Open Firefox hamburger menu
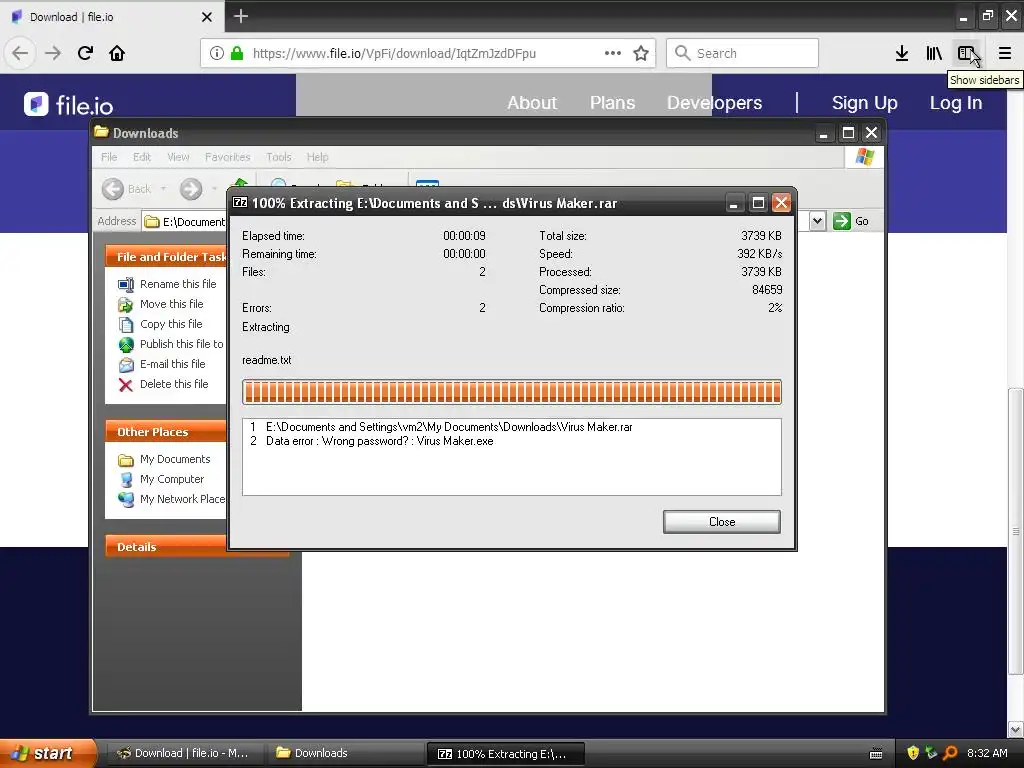This screenshot has height=768, width=1024. [1004, 54]
